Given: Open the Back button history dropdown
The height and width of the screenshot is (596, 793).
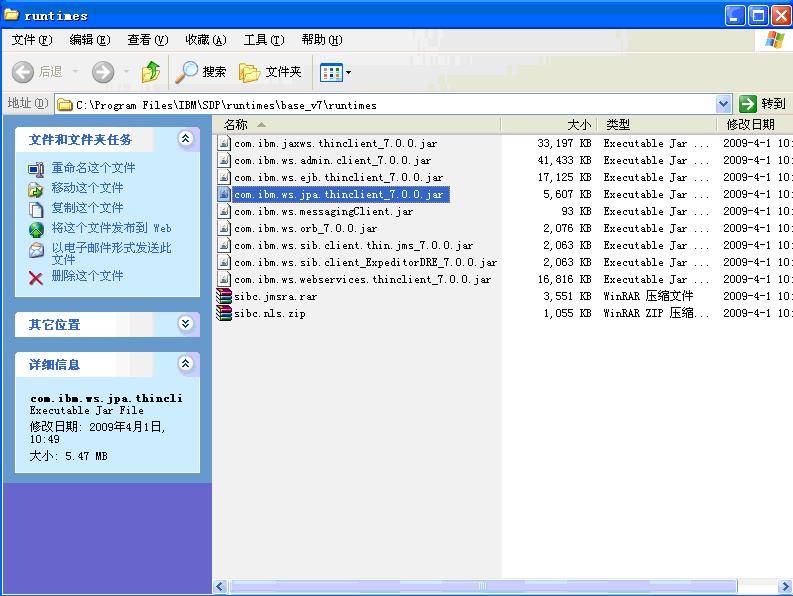Looking at the screenshot, I should click(x=76, y=72).
